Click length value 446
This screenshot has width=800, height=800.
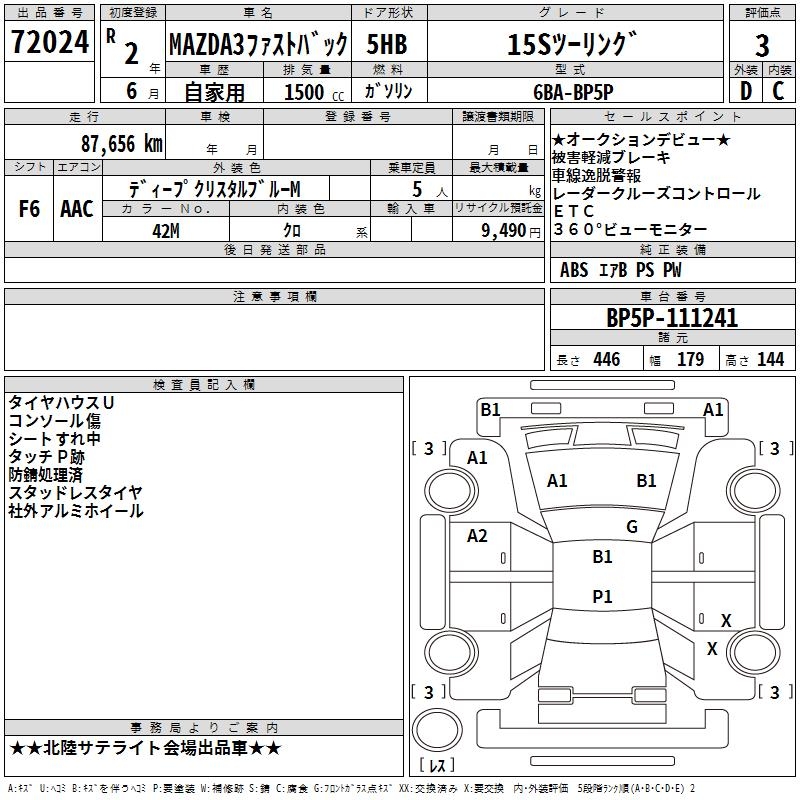tap(607, 359)
